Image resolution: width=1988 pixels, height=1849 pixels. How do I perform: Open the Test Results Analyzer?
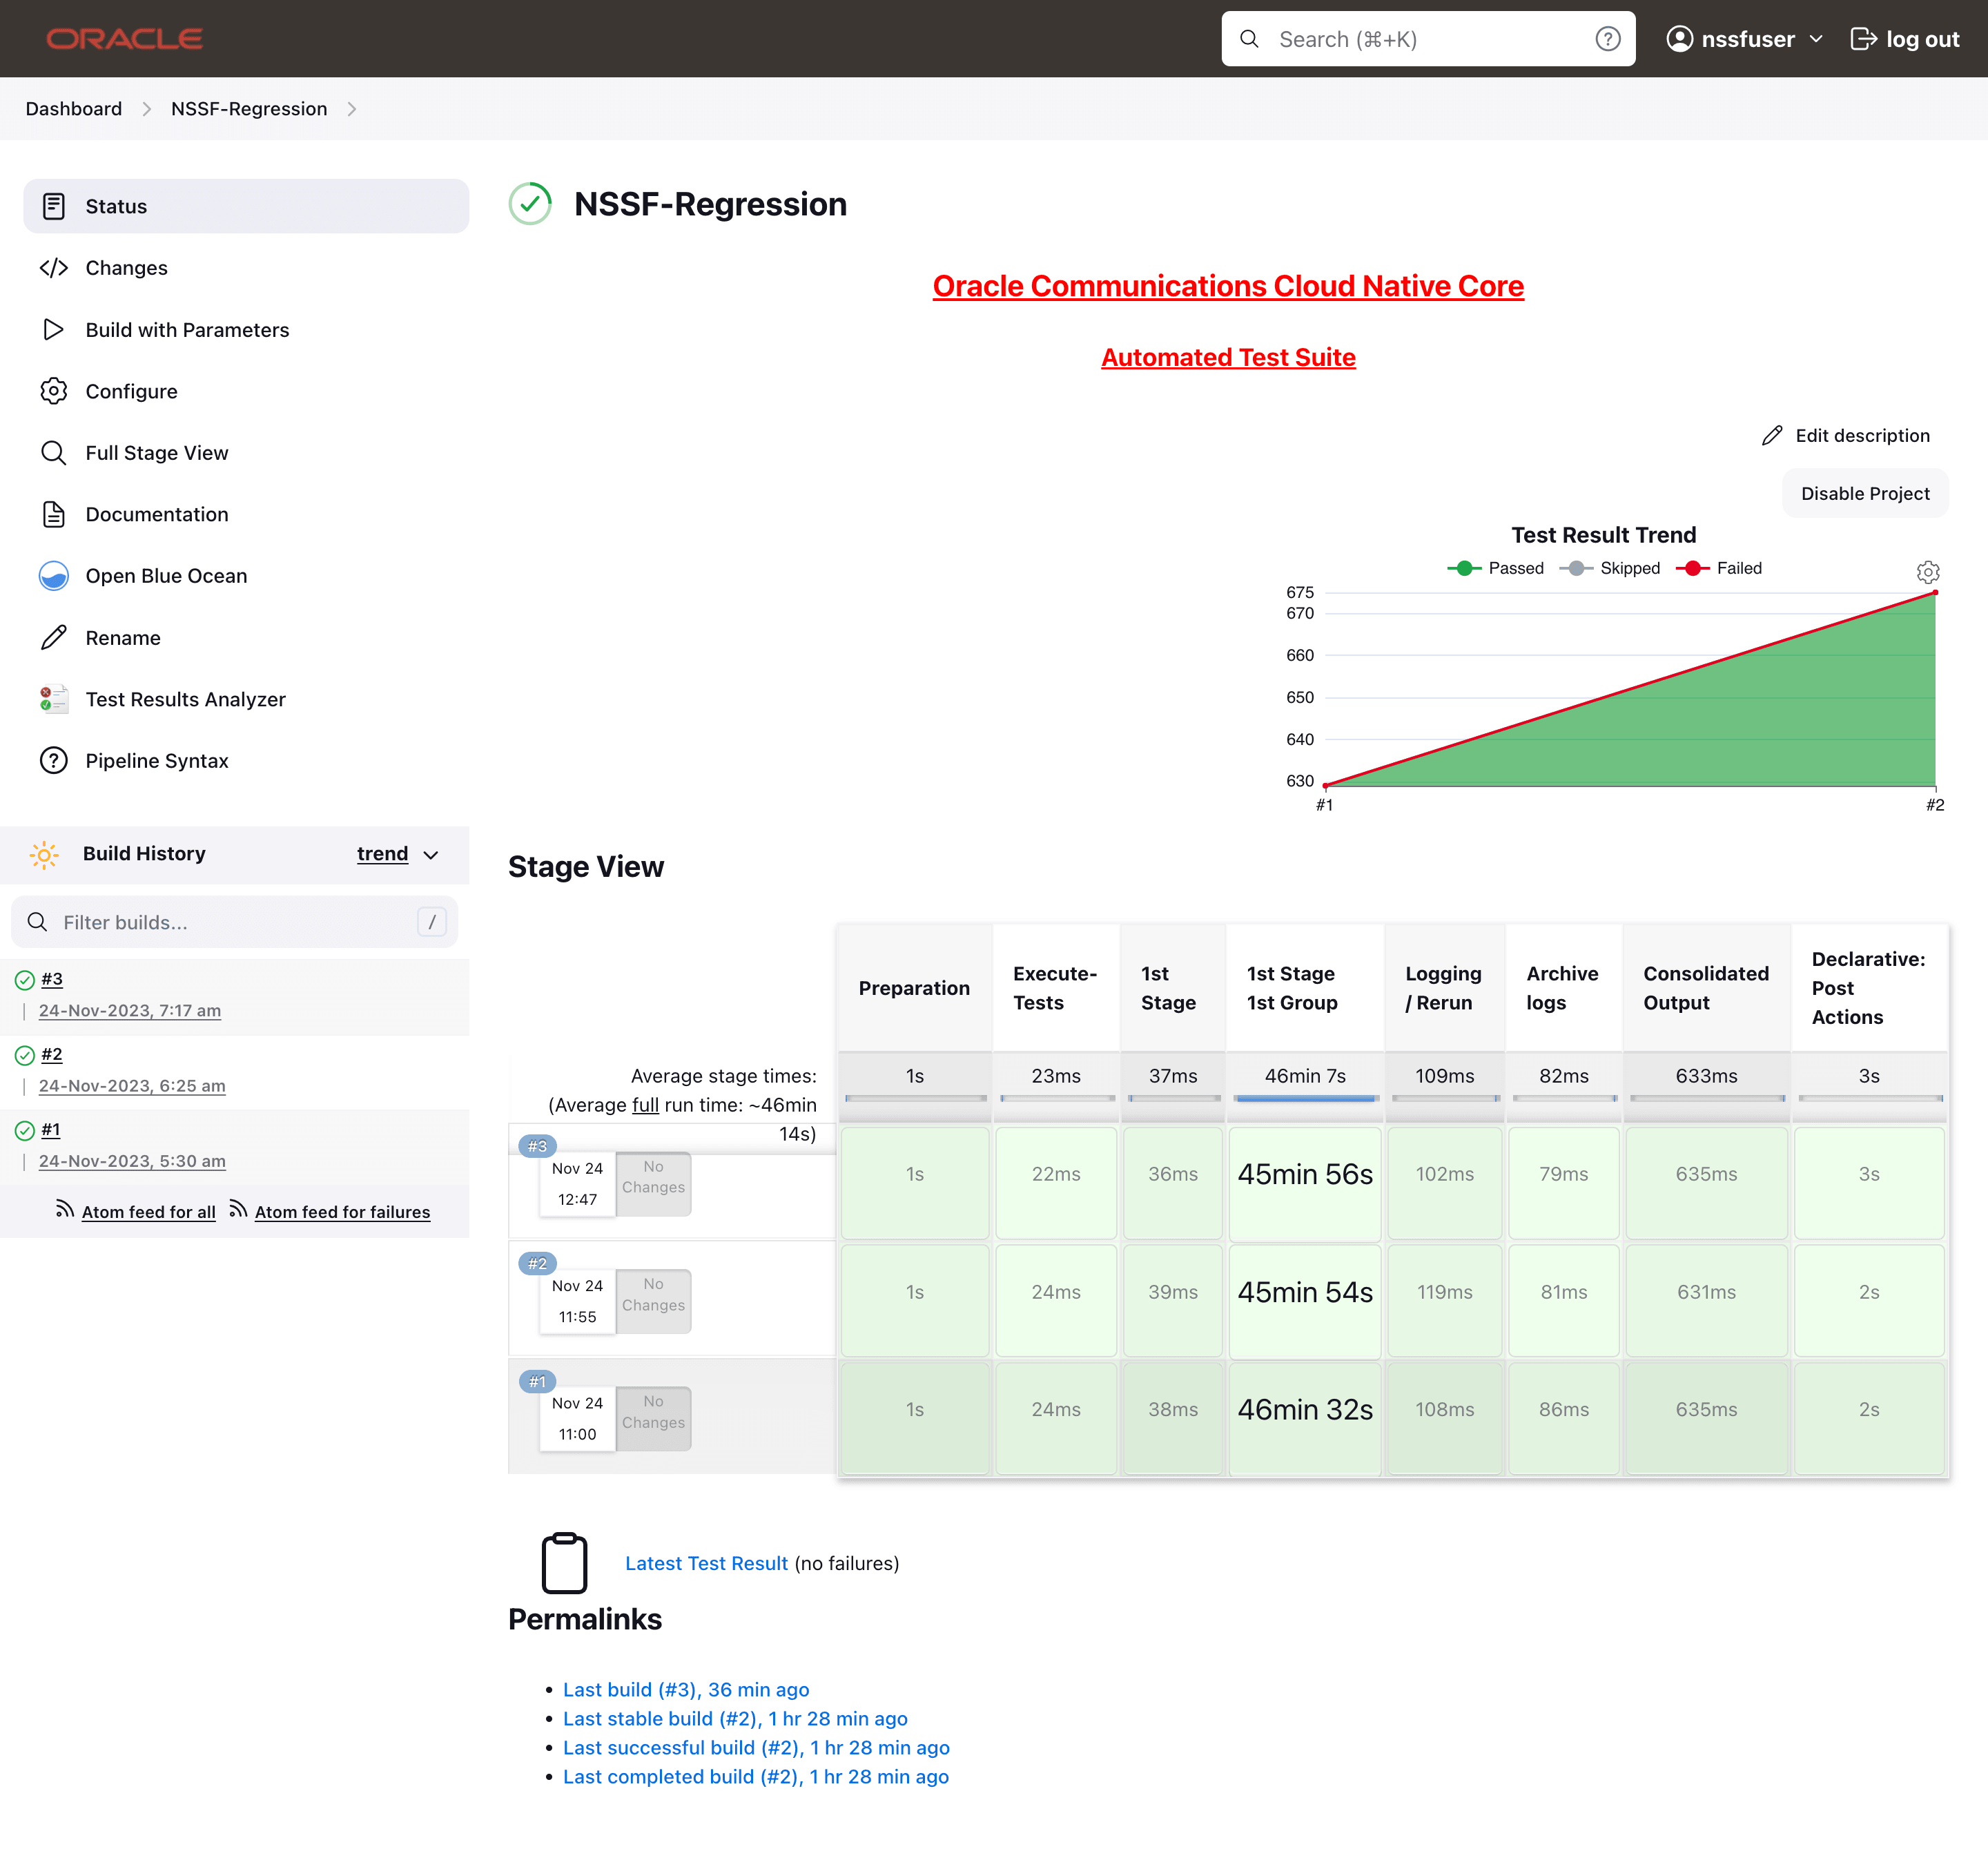(185, 699)
